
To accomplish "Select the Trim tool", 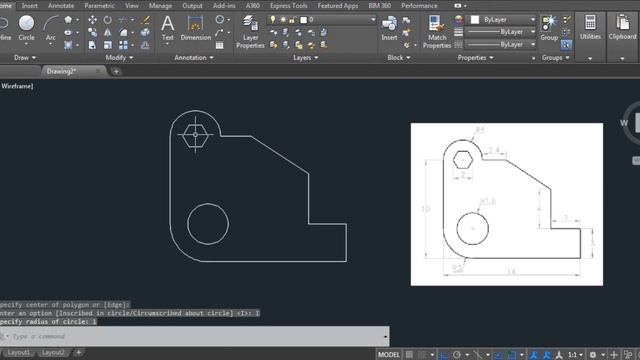I will click(123, 20).
